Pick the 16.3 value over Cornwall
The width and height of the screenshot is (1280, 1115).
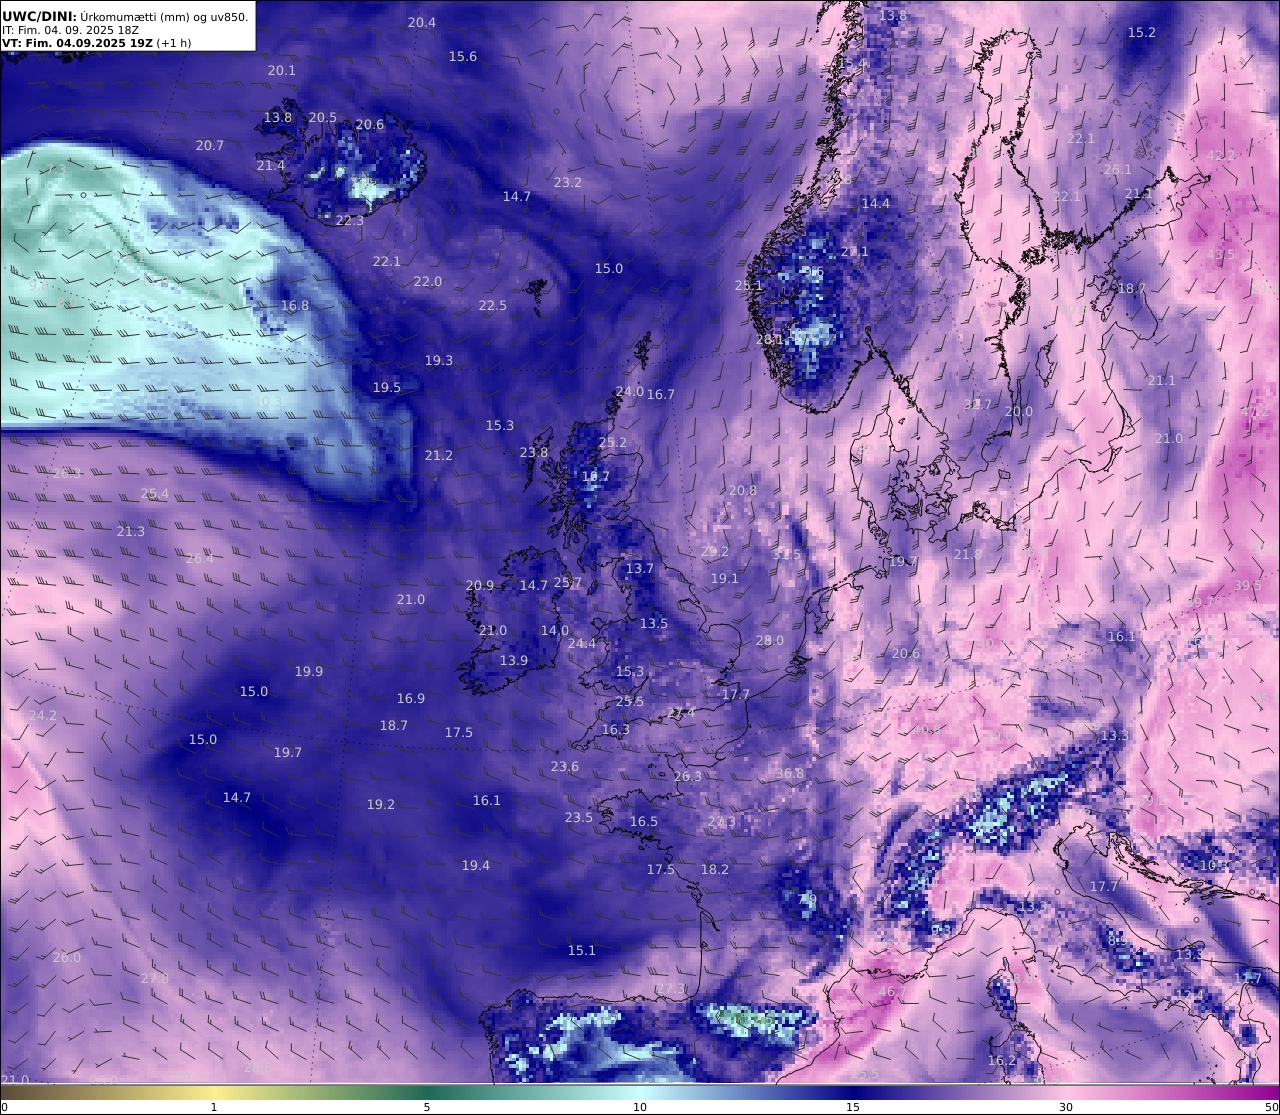point(616,729)
